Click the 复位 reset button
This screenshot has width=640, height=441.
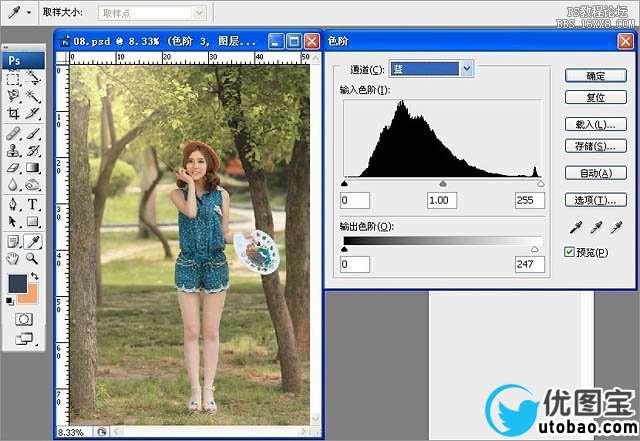pos(596,97)
